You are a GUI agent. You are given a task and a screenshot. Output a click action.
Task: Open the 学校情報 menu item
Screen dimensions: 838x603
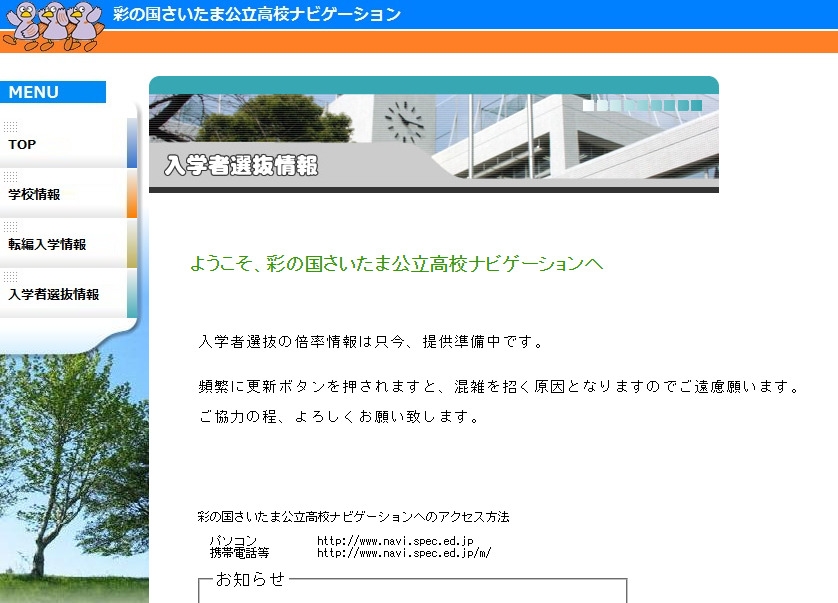pos(68,194)
